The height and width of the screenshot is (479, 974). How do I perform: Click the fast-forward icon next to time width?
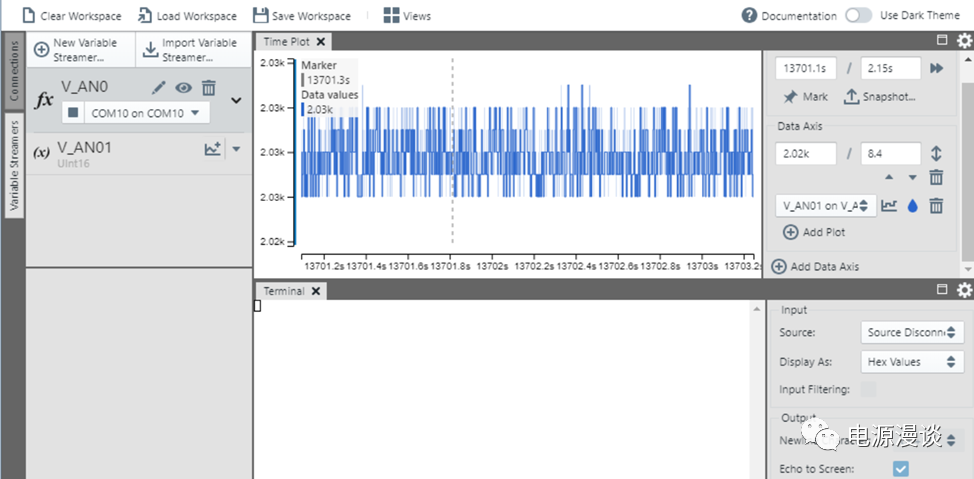click(937, 68)
